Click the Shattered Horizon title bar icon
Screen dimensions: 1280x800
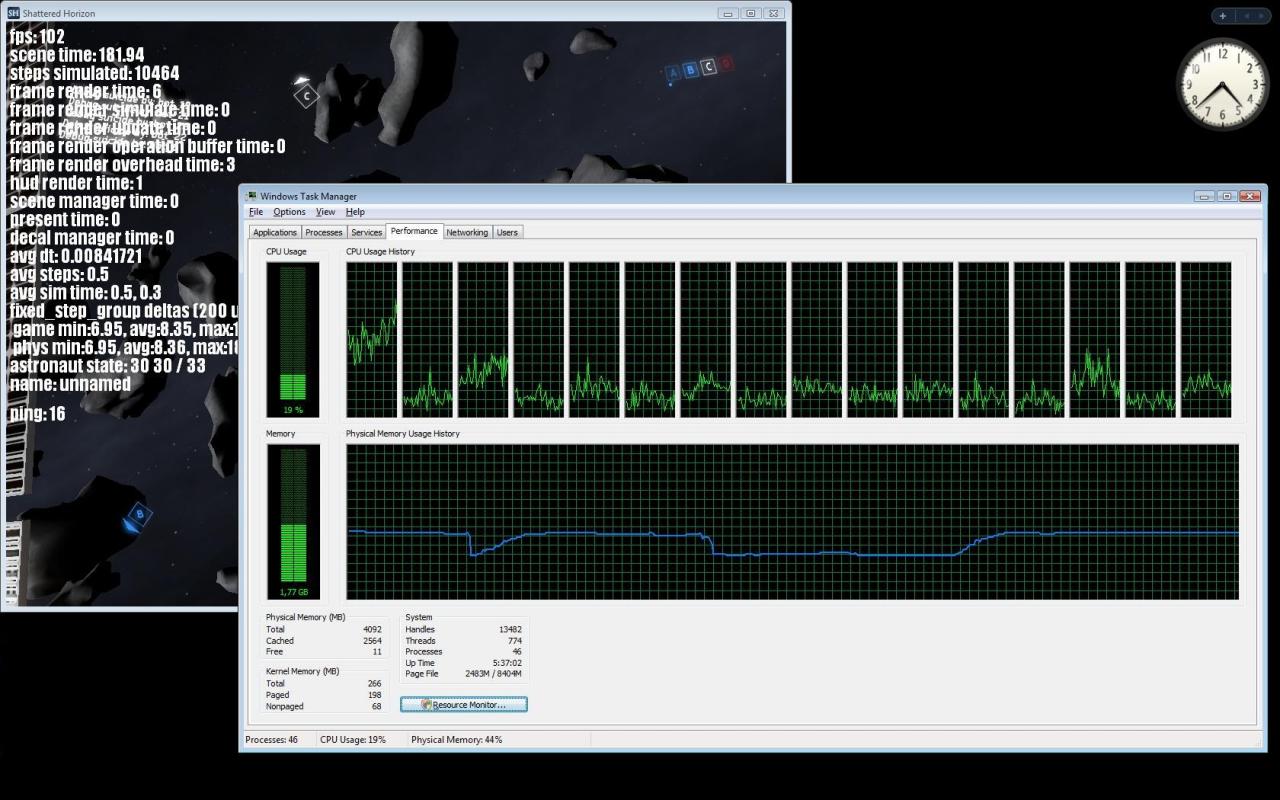coord(13,13)
